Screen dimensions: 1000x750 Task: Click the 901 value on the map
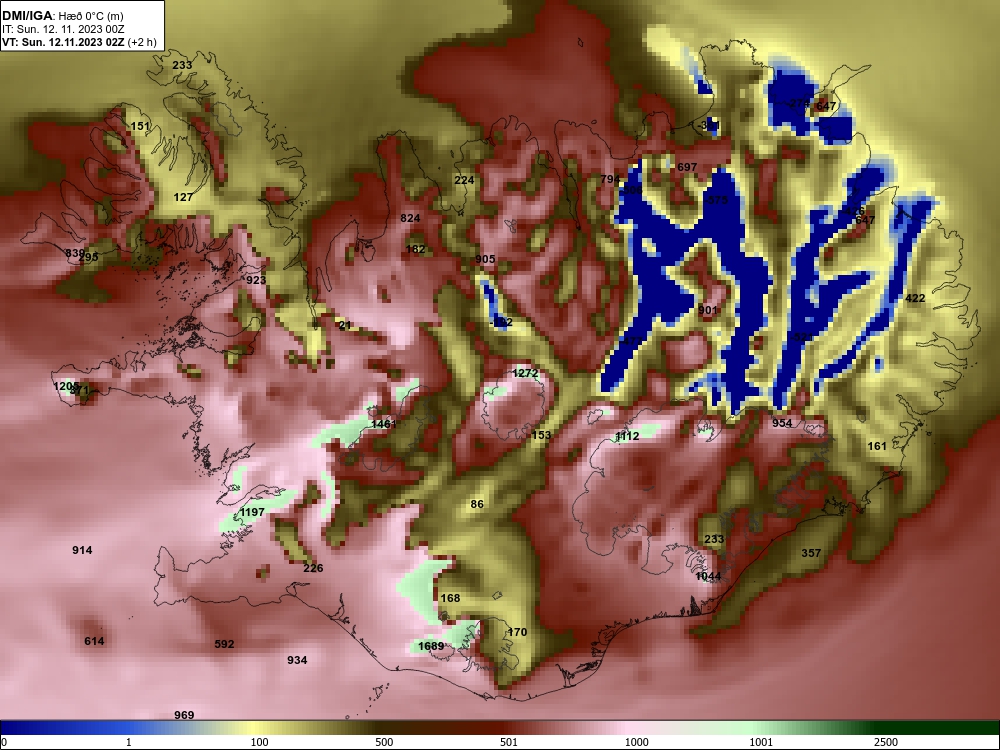click(707, 310)
